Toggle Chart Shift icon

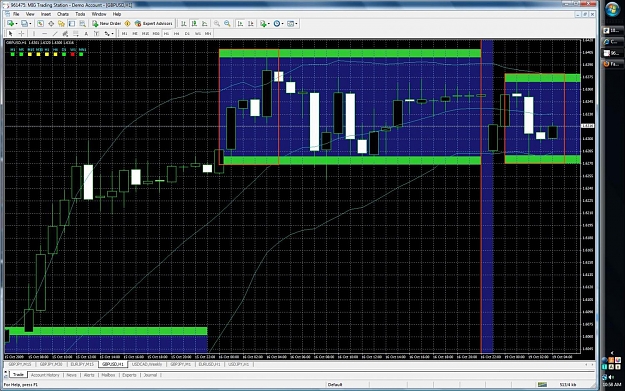[251, 24]
